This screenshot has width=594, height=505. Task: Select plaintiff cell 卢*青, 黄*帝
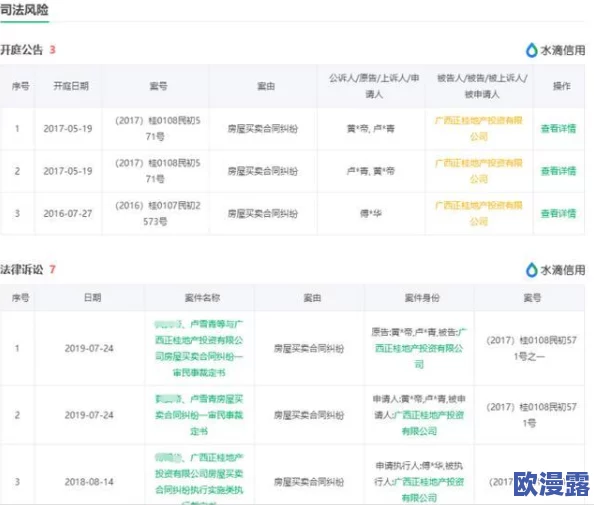point(371,171)
